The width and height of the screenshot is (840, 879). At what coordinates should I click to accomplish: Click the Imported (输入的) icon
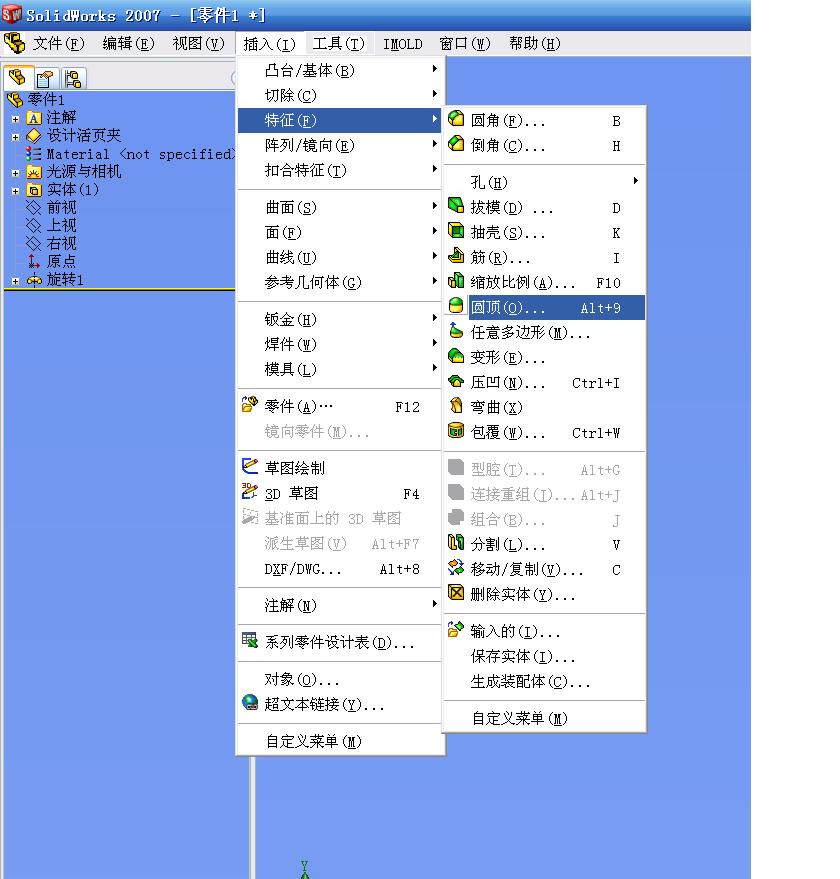[x=456, y=630]
